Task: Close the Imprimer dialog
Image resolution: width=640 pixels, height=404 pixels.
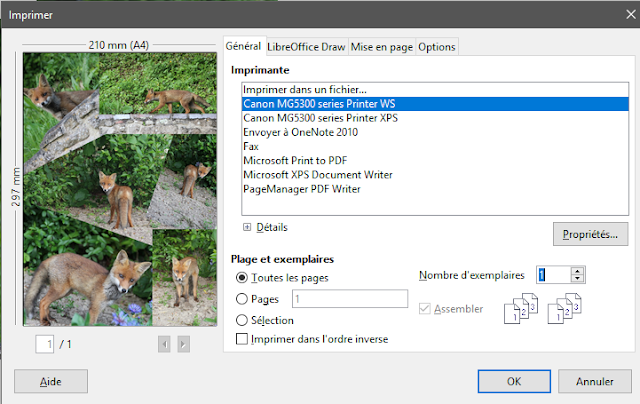Action: [x=630, y=15]
